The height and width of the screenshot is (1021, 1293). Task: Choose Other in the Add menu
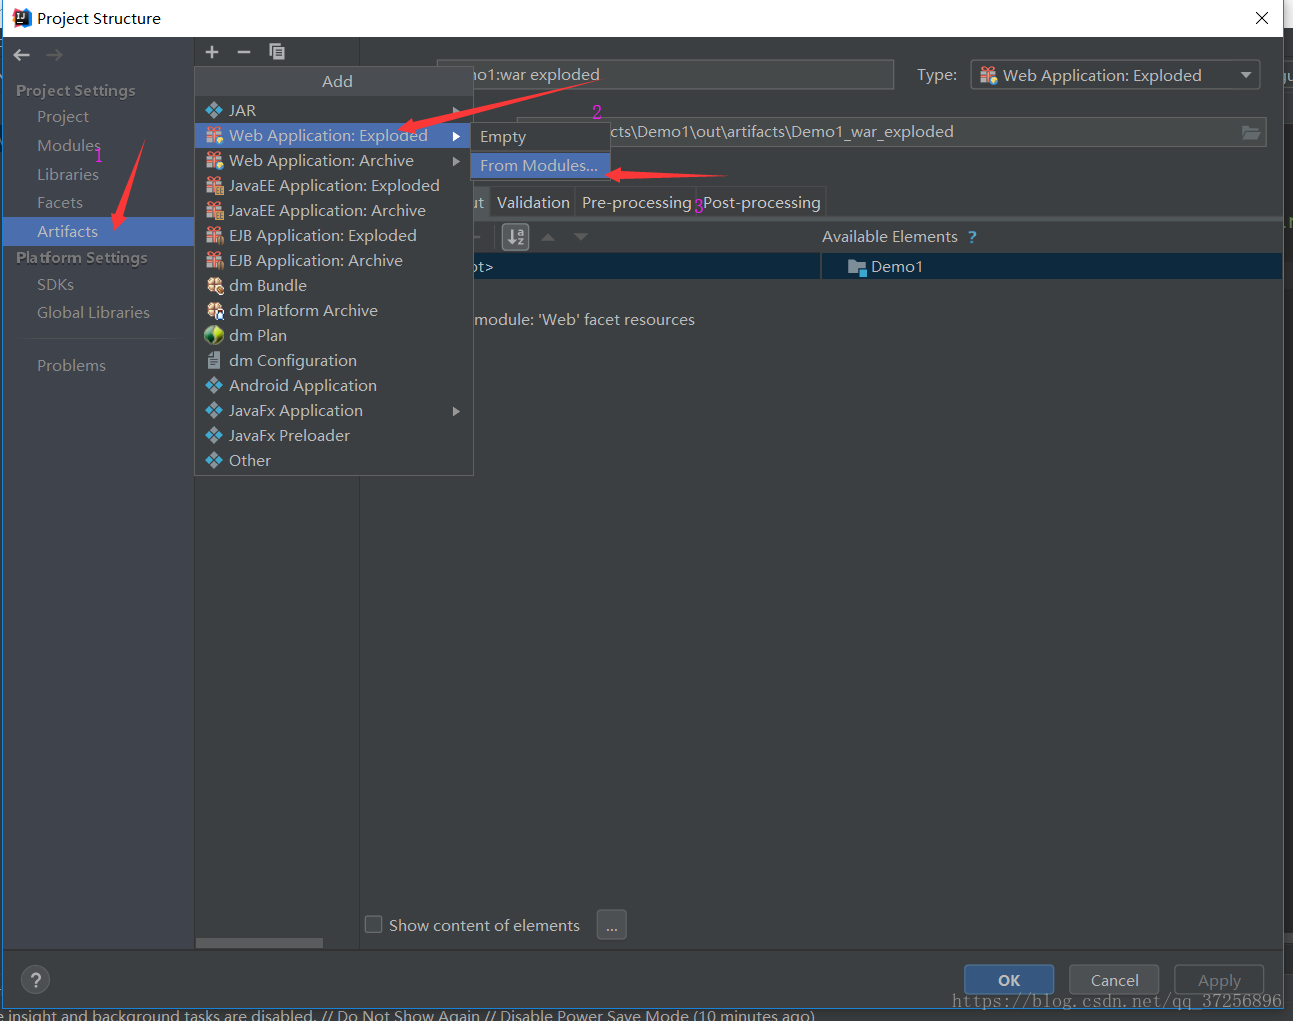(333, 460)
